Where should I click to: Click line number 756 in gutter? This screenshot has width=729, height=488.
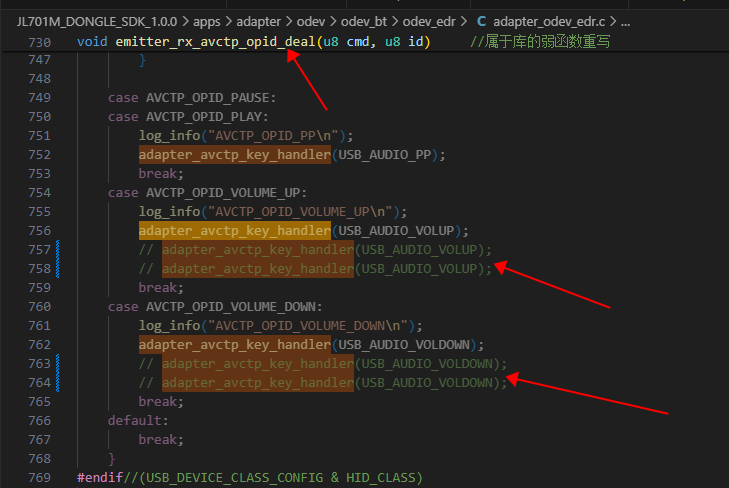click(40, 231)
